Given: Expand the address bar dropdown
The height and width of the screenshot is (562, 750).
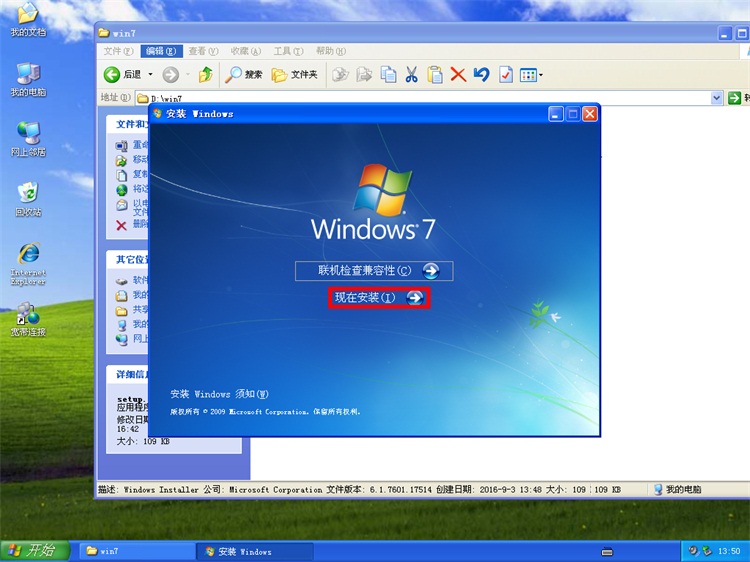Looking at the screenshot, I should pos(716,98).
